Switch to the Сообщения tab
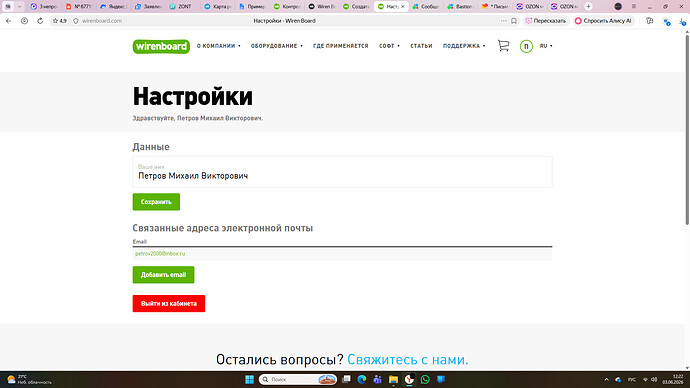This screenshot has width=690, height=388. coord(426,7)
